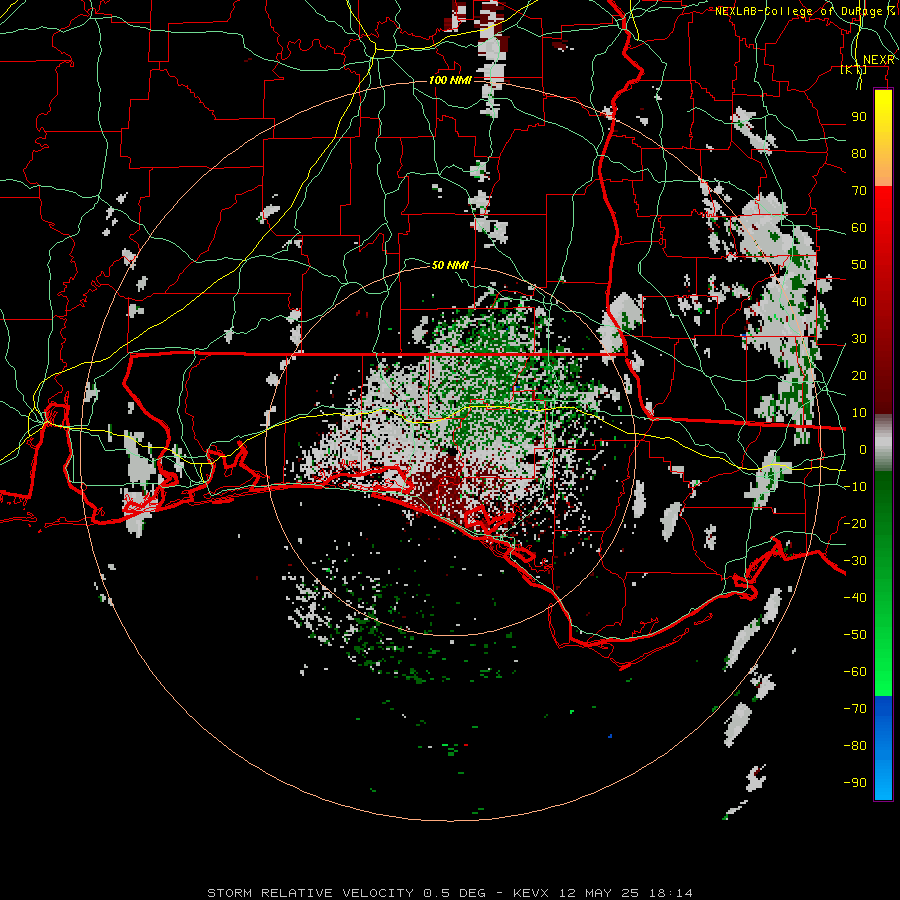
Task: Click the NEXR label at top right
Action: tap(878, 60)
